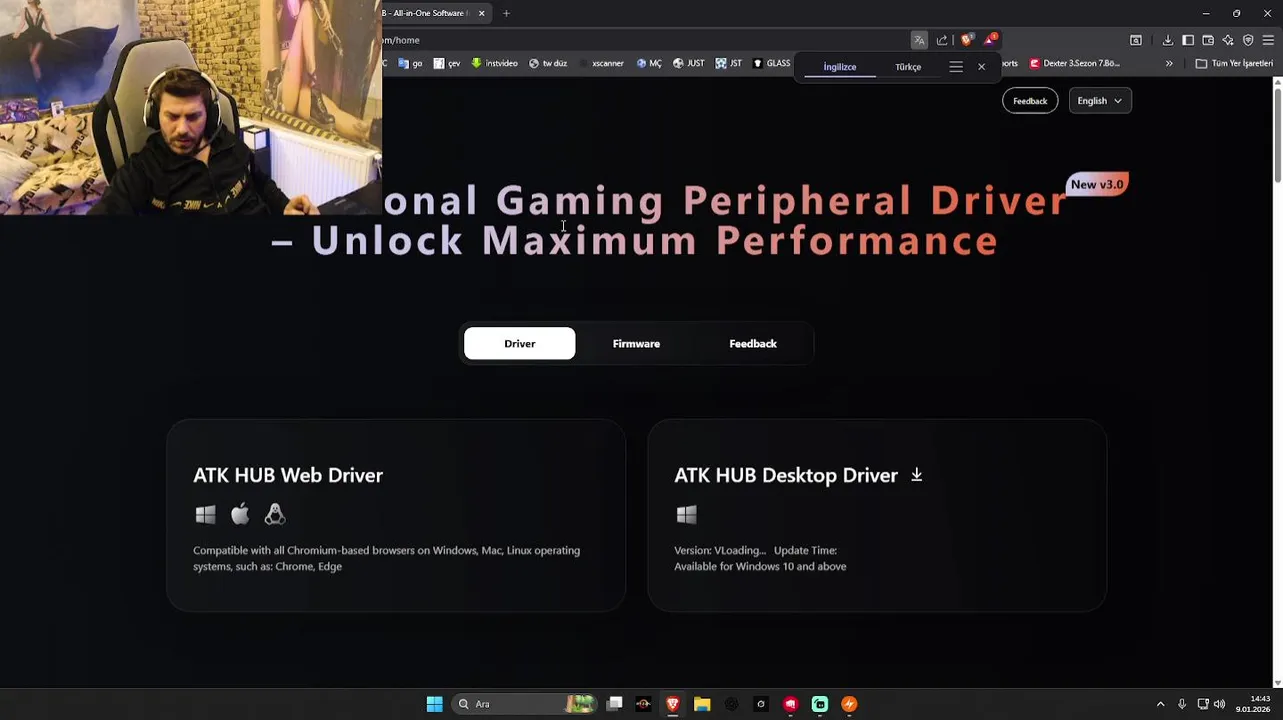1283x720 pixels.
Task: Open the JUST bookmark
Action: click(x=689, y=63)
